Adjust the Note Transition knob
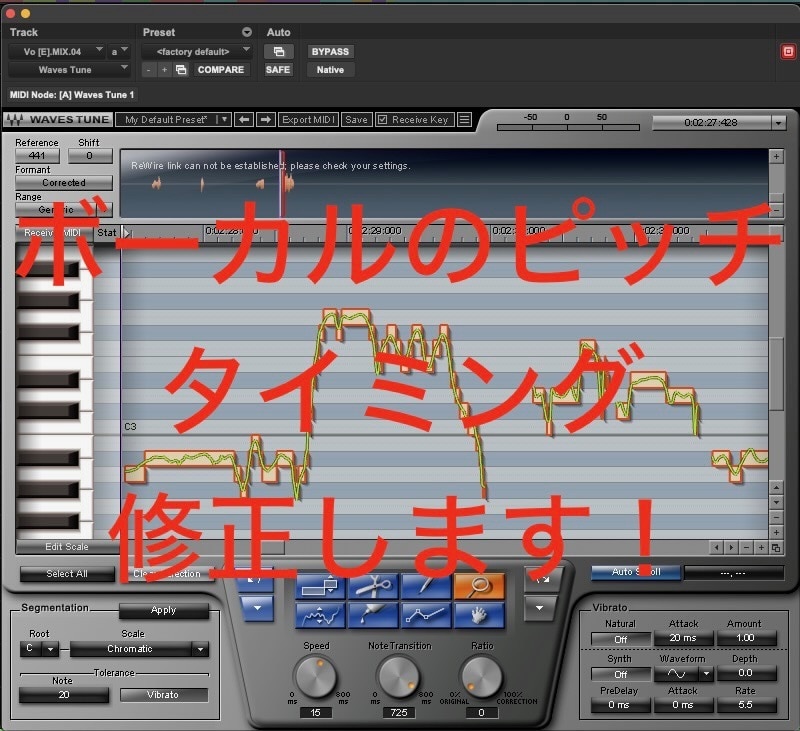This screenshot has height=731, width=800. click(x=398, y=677)
